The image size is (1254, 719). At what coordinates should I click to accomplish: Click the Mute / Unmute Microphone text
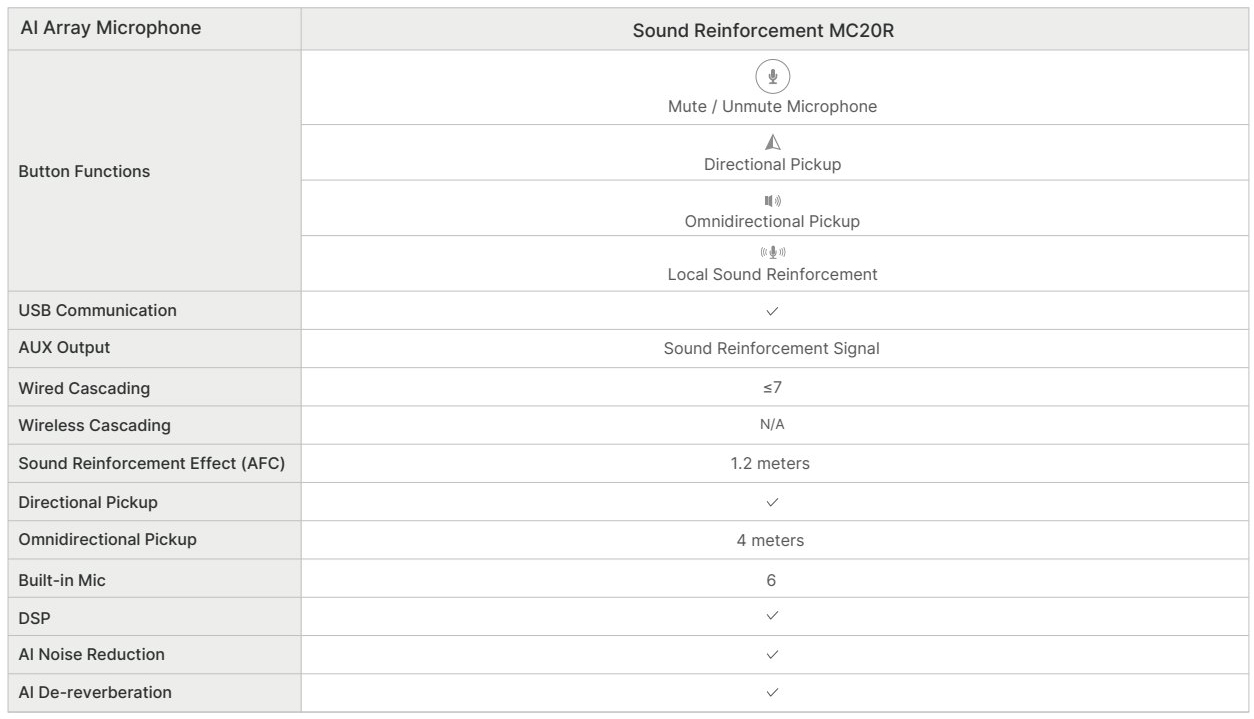tap(772, 106)
